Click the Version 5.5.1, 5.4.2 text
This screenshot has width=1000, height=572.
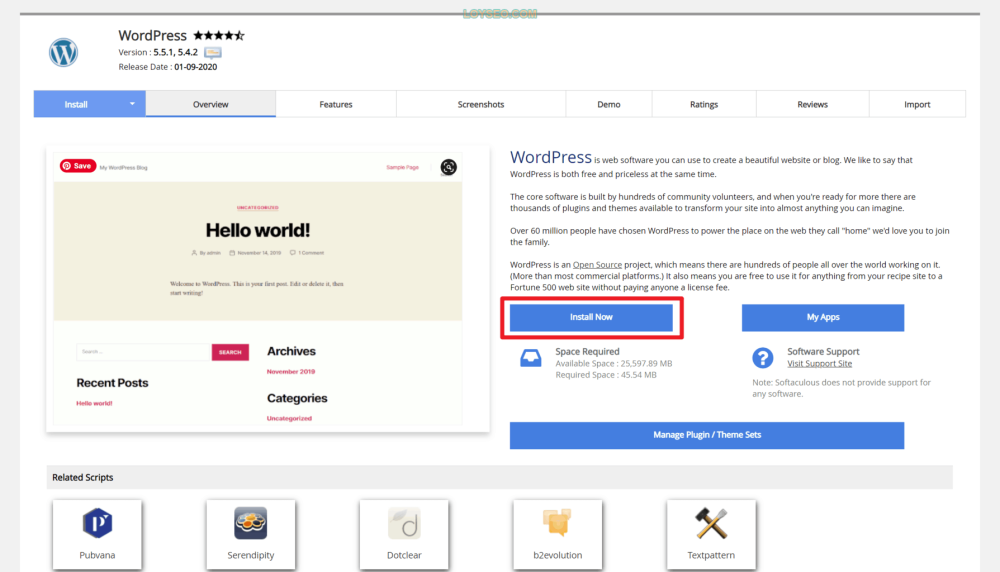click(158, 52)
